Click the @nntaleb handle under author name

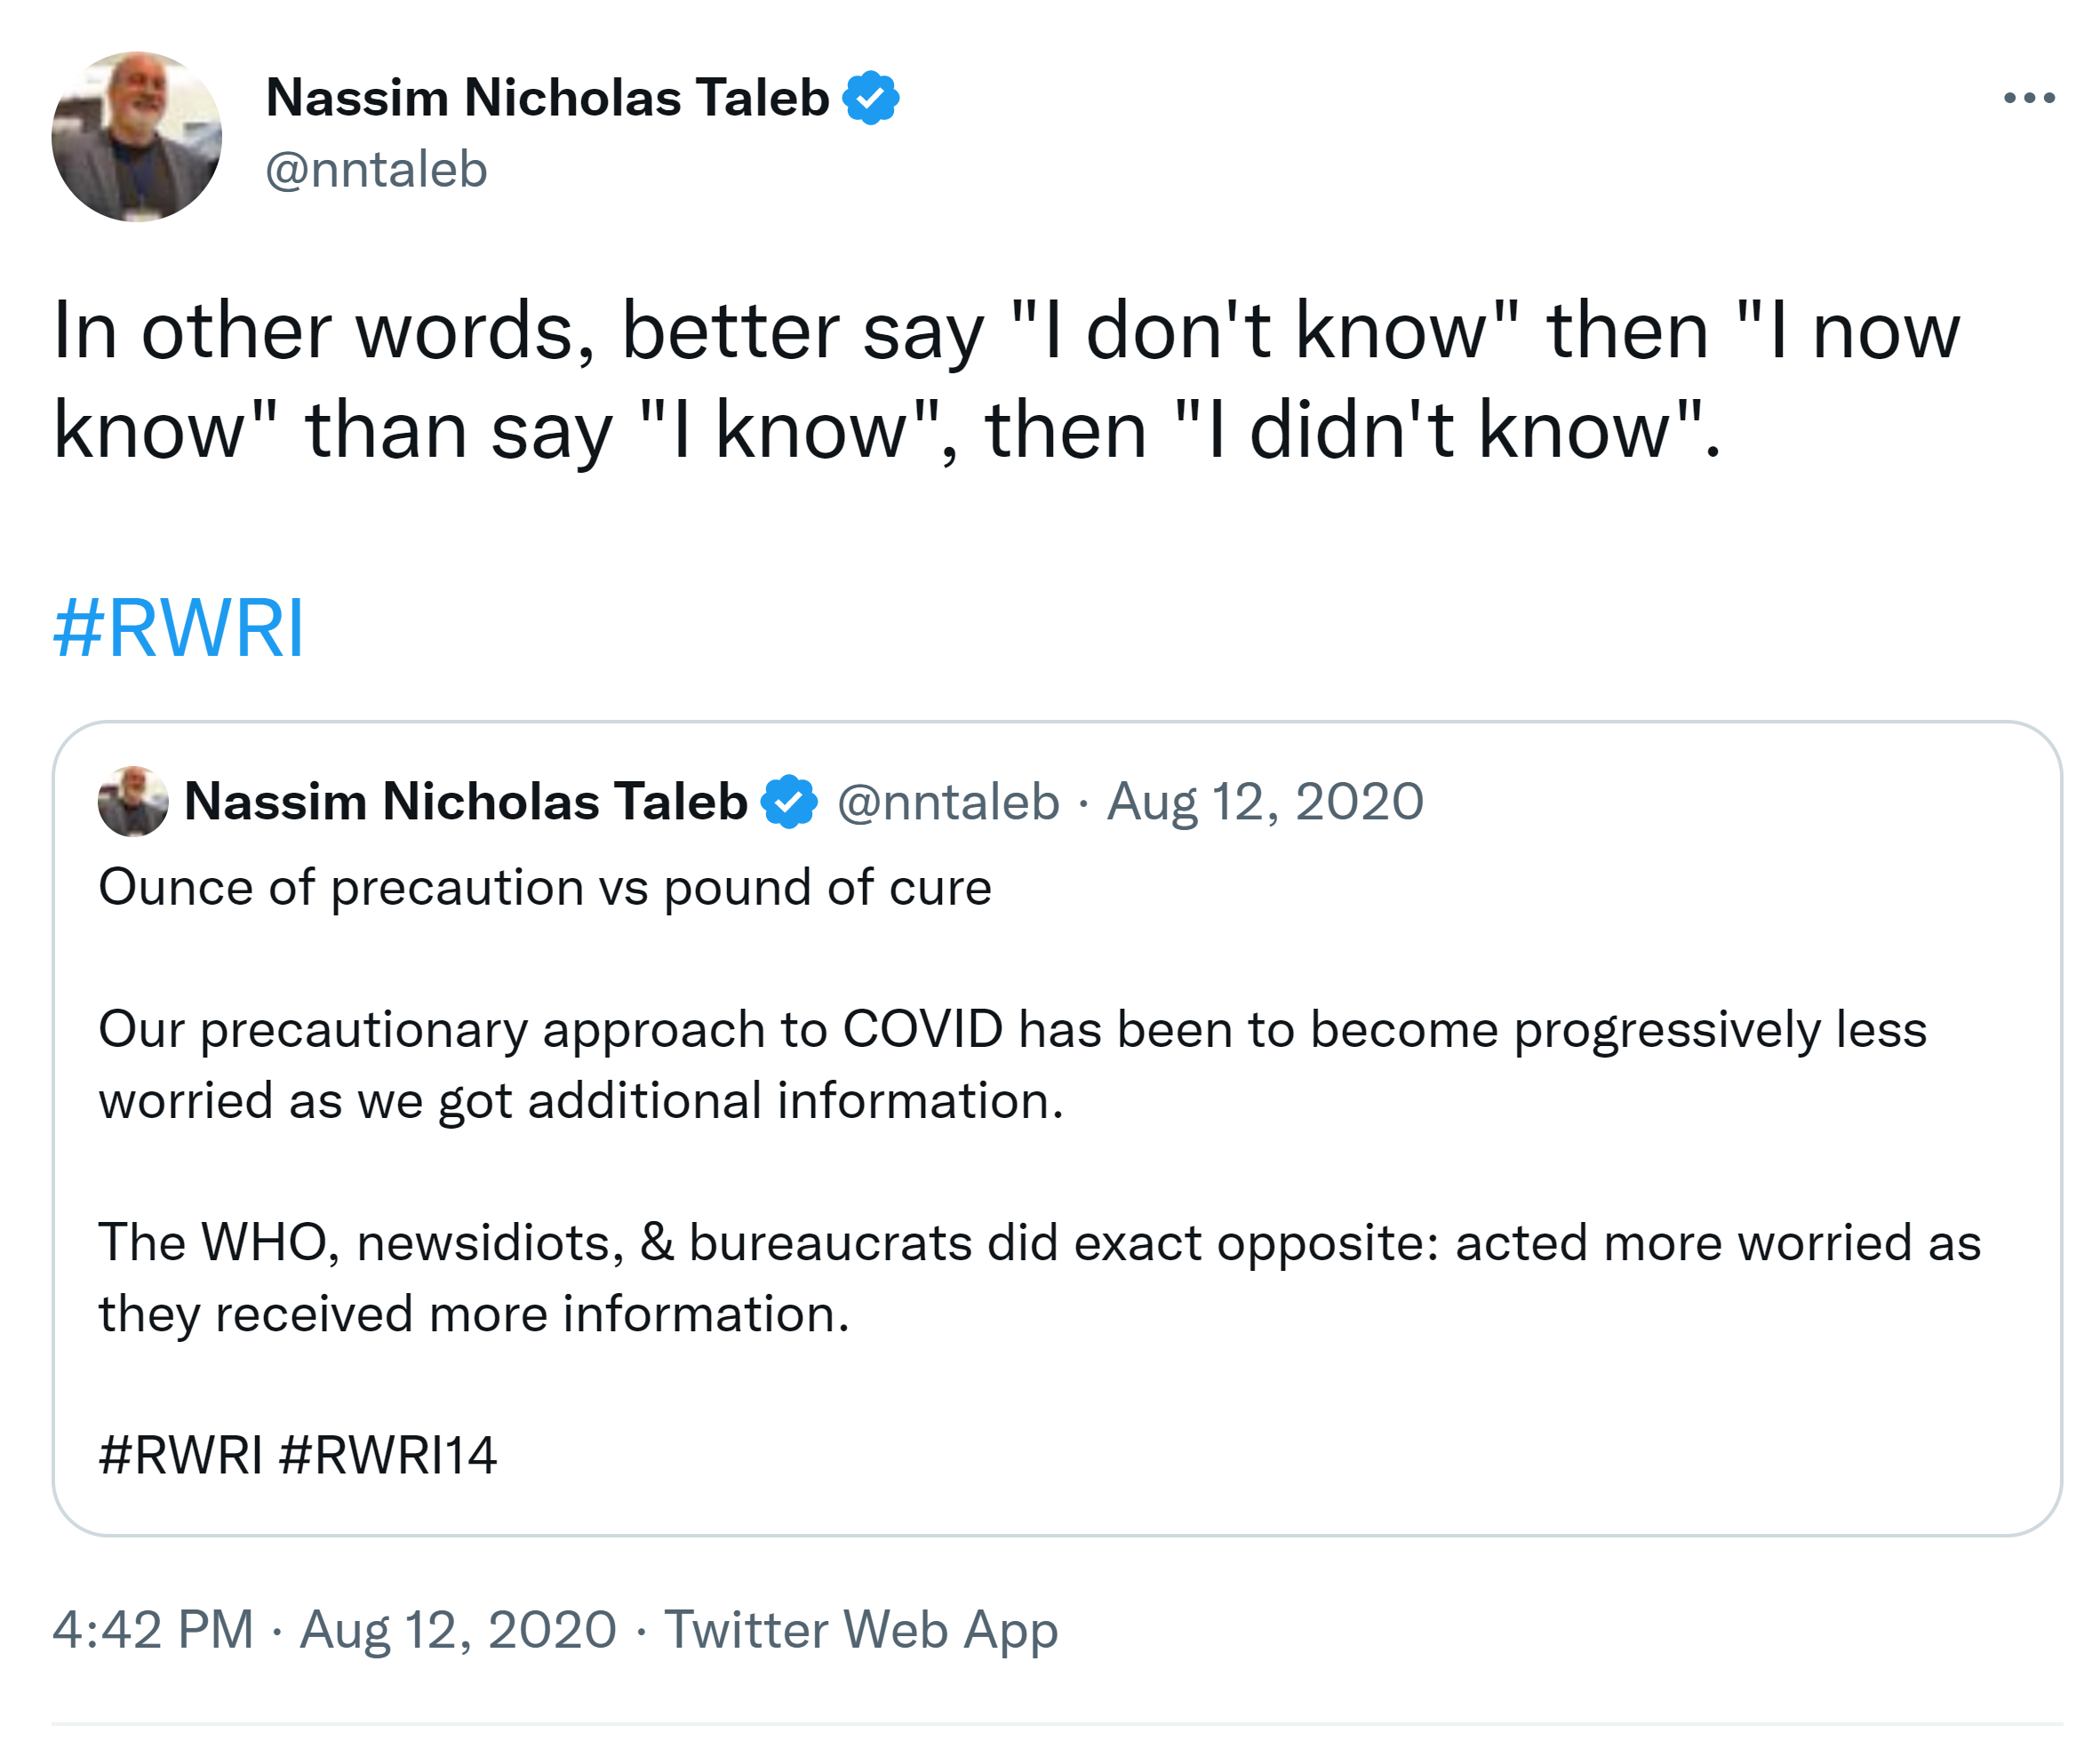pyautogui.click(x=376, y=169)
